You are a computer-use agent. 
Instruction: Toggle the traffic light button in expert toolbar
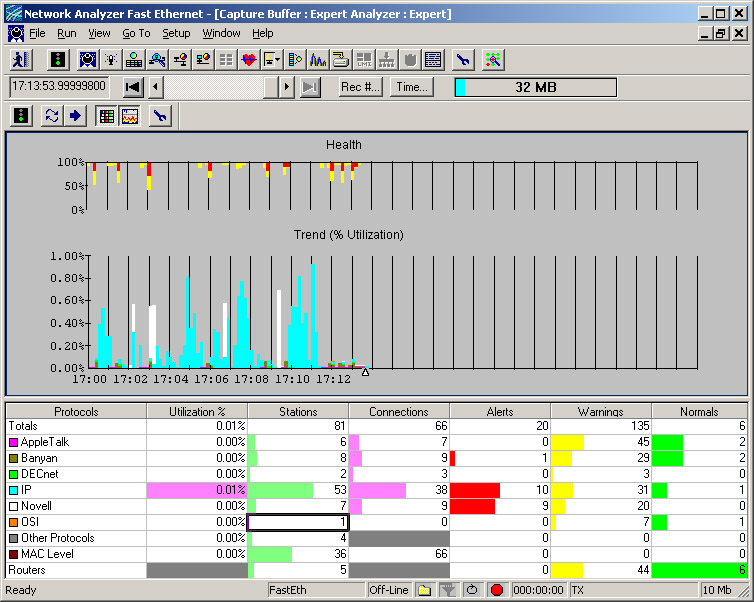(20, 116)
